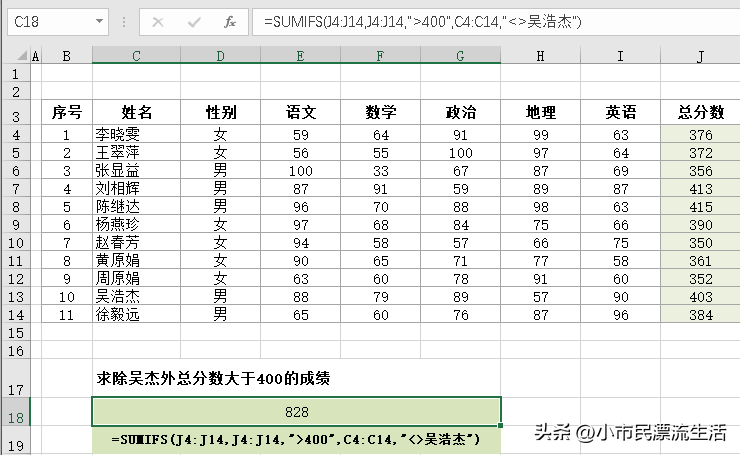Click 李晓雯's 地理 score 99
The width and height of the screenshot is (740, 455).
click(540, 135)
